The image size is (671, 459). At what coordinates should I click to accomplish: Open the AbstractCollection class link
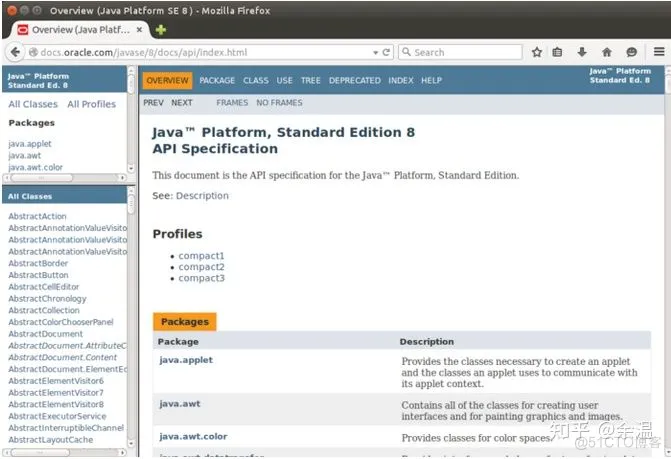44,311
